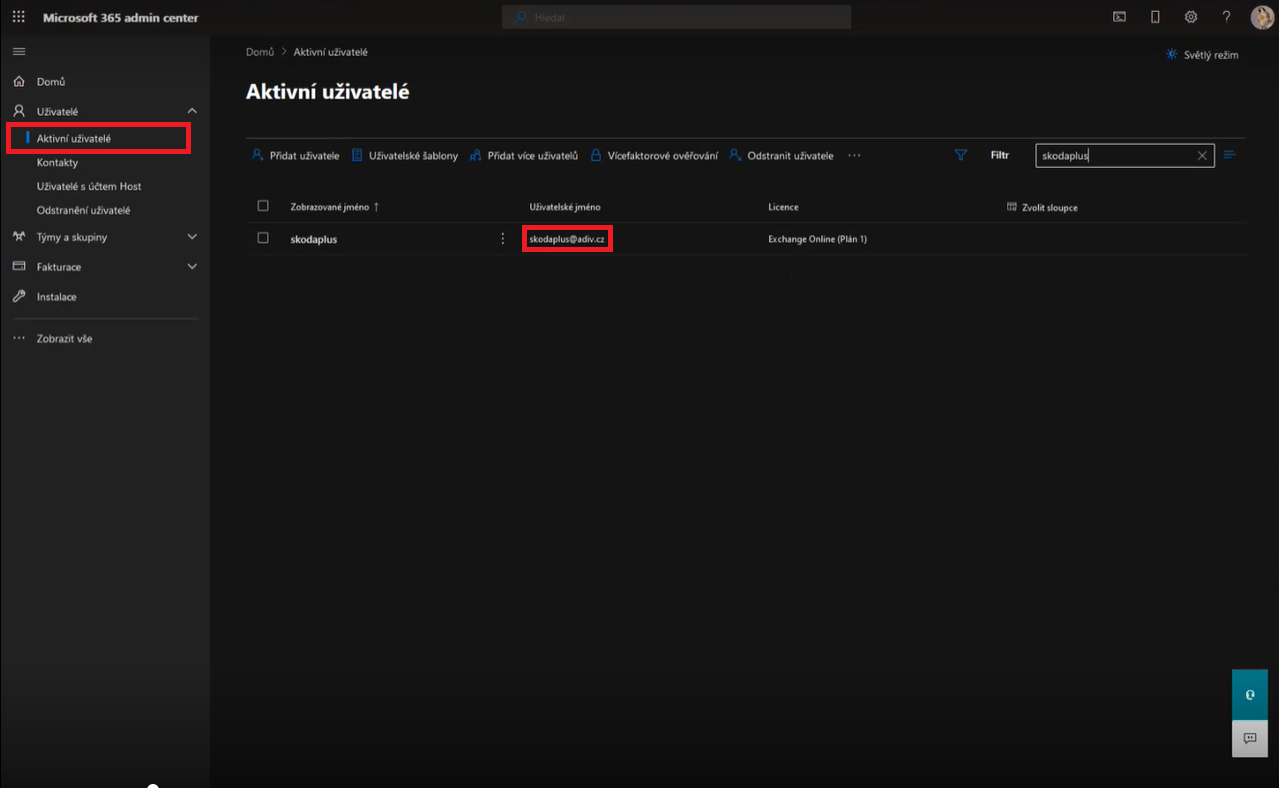Click Vícefaktorové ověřování toolbar button

(654, 156)
